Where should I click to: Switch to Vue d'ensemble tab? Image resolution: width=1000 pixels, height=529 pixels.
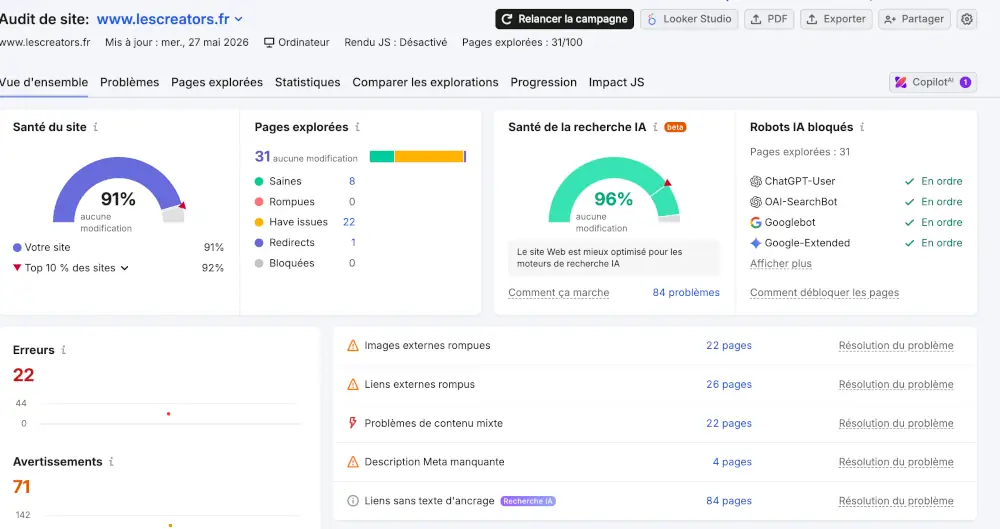(x=44, y=82)
